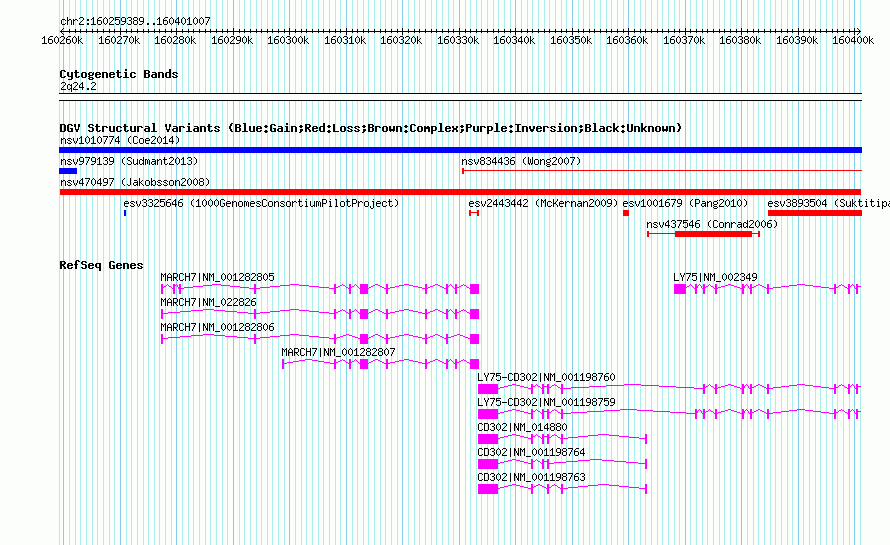Click the esv3325646 1000GenomesConsortiumPilotProject label
Screen dimensions: 890x545
click(x=261, y=203)
